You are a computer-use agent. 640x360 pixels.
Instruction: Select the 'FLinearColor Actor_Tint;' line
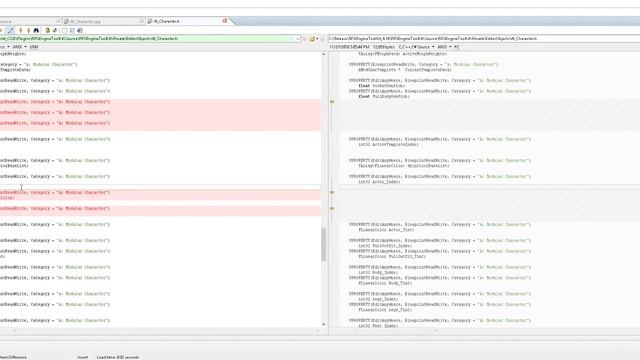[x=386, y=230]
